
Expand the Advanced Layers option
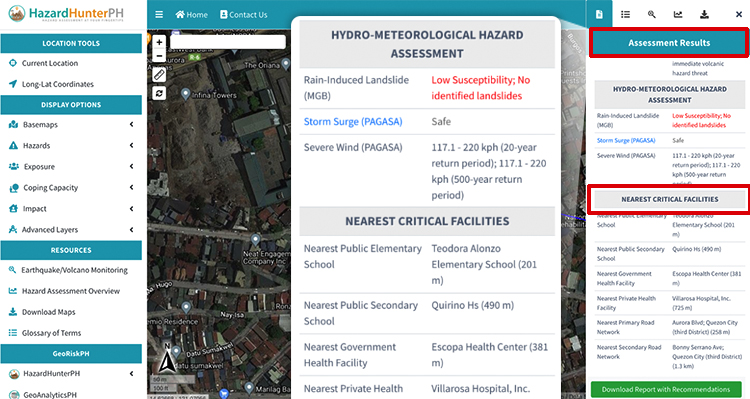click(x=71, y=230)
